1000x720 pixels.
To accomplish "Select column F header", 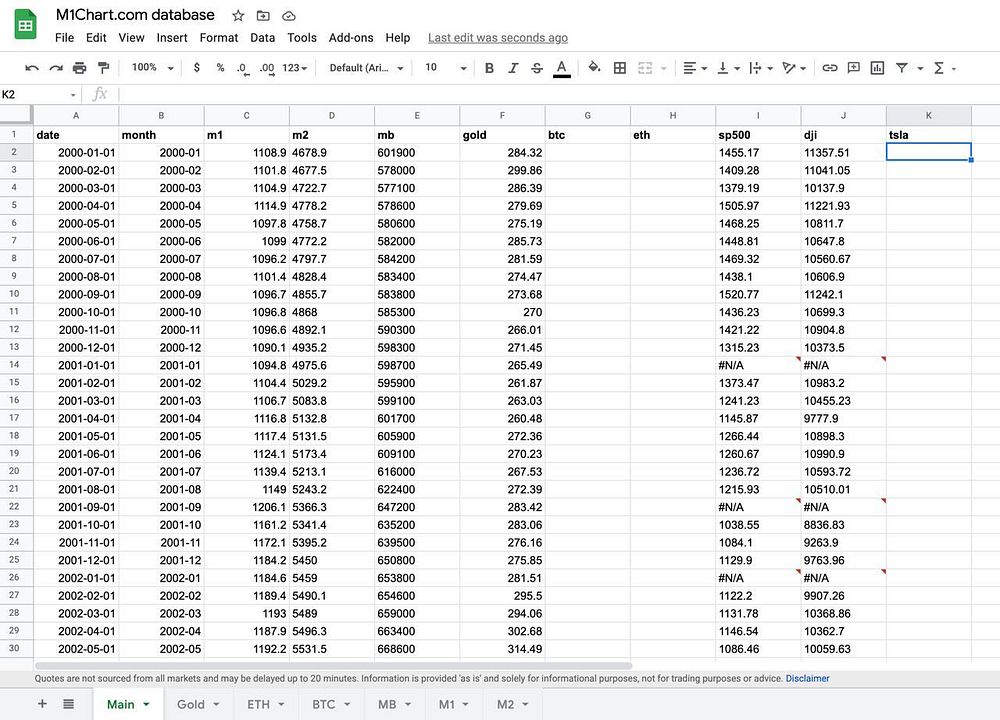I will [502, 115].
